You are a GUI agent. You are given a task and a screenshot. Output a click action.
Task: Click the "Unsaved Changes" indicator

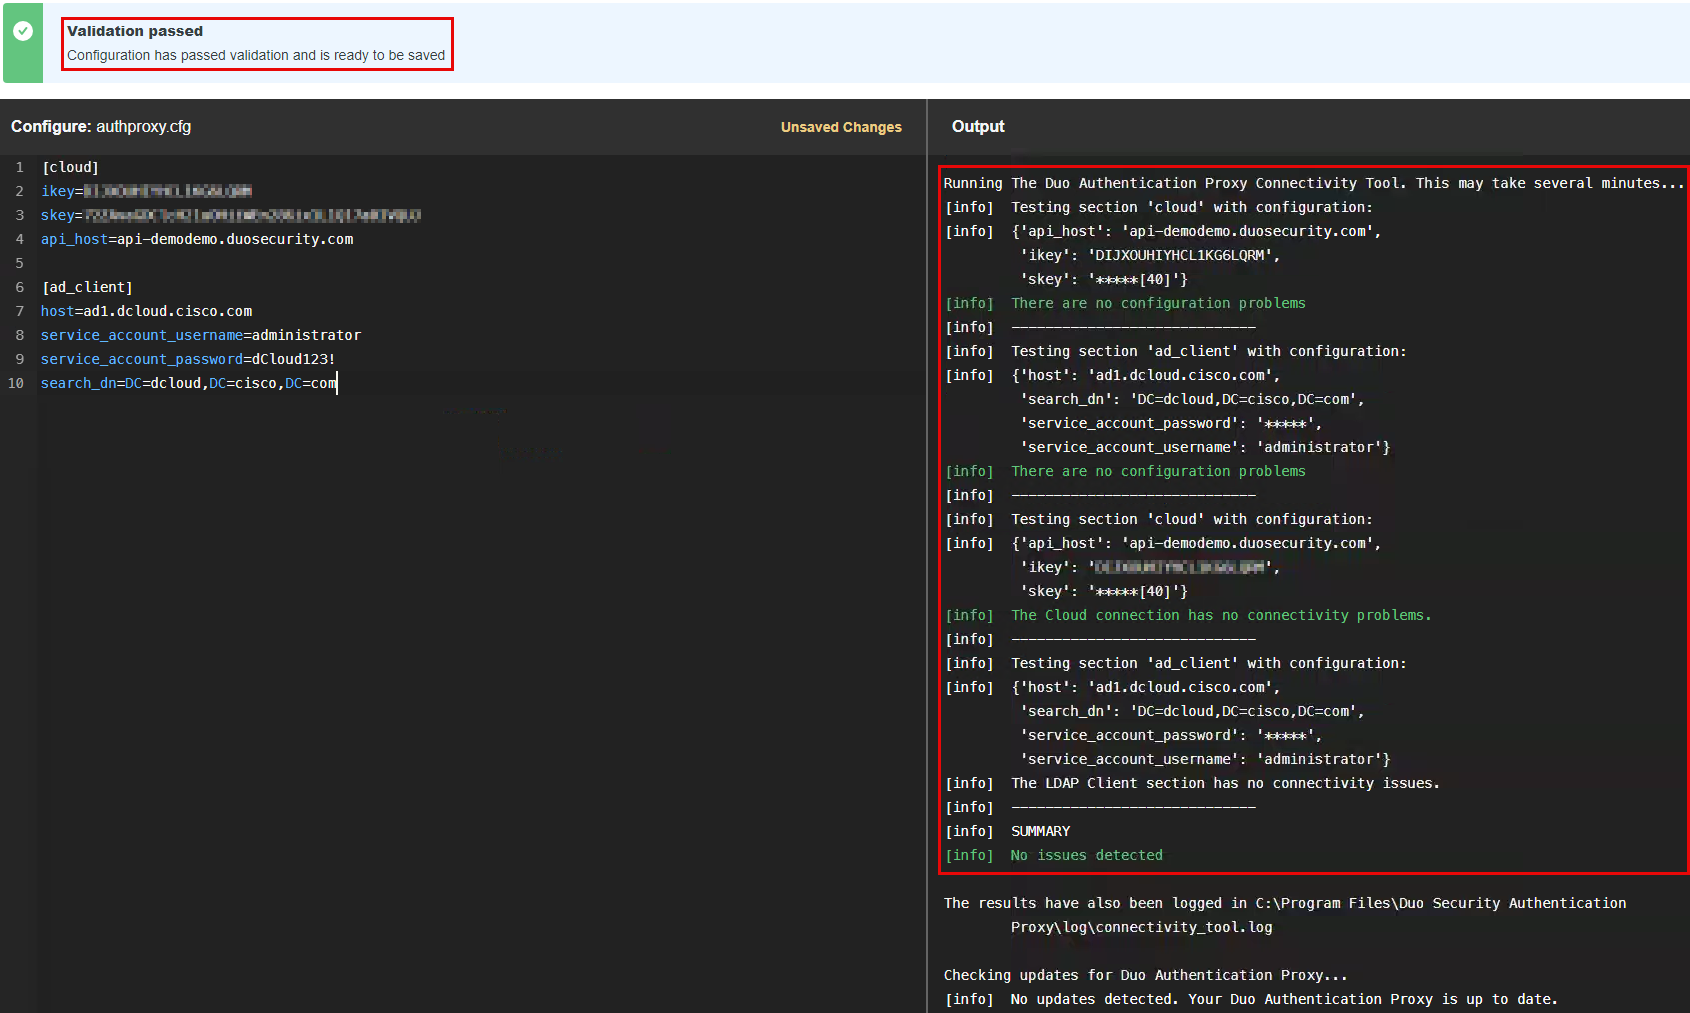click(840, 127)
